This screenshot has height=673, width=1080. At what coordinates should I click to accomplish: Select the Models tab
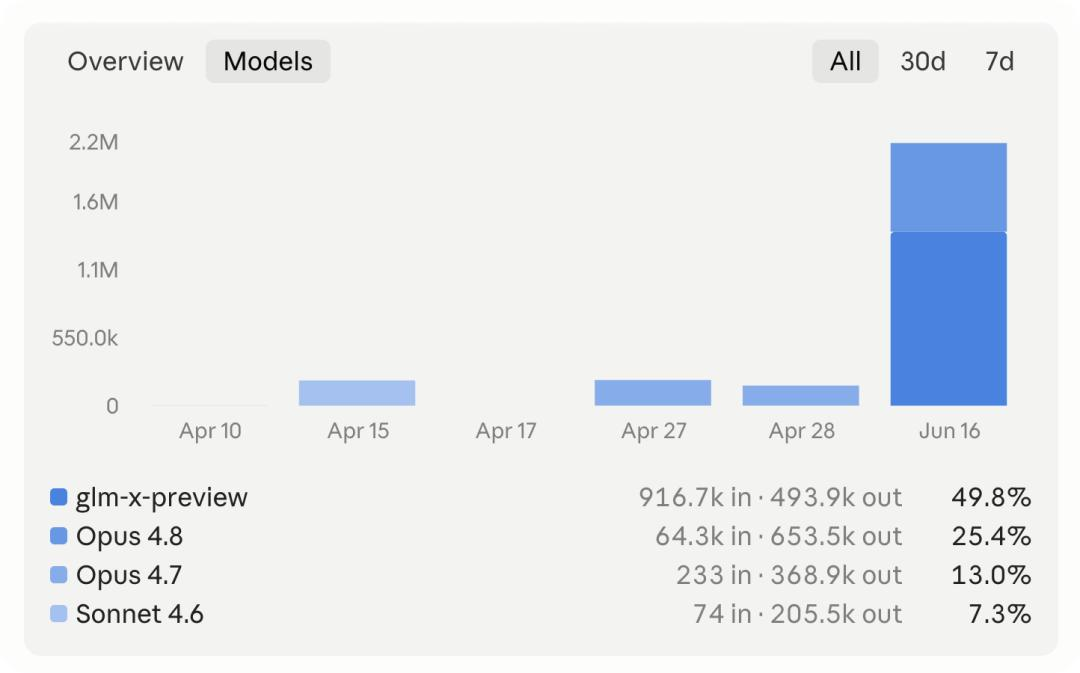tap(268, 61)
